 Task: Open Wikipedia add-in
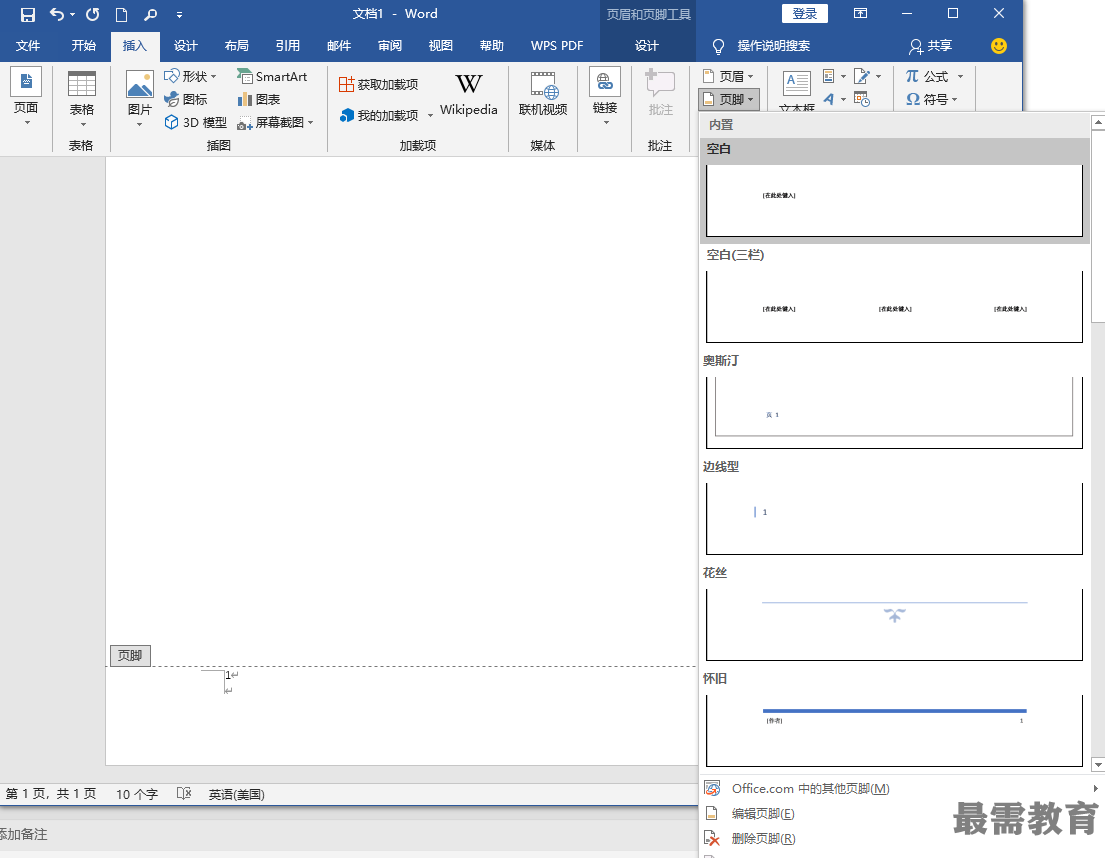point(469,93)
